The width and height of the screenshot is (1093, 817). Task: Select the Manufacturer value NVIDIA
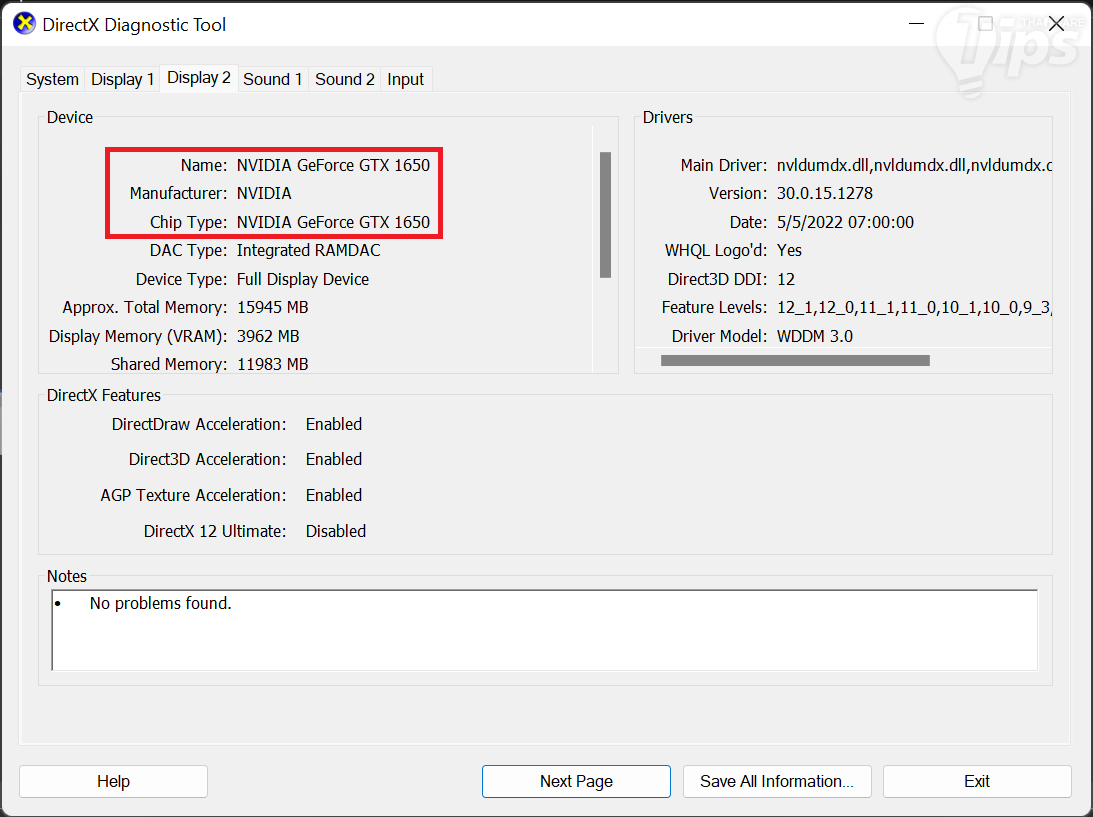[264, 193]
